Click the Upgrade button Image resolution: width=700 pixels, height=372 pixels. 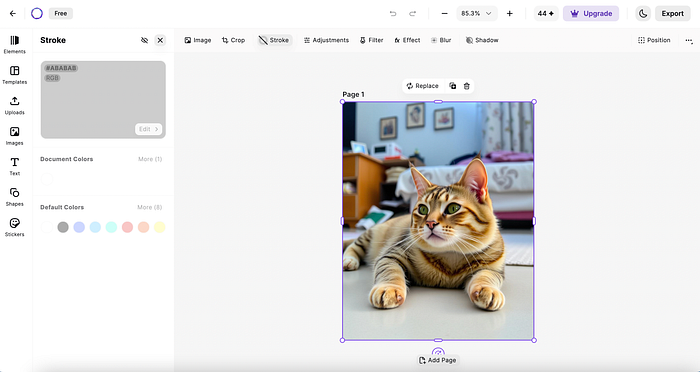point(591,13)
